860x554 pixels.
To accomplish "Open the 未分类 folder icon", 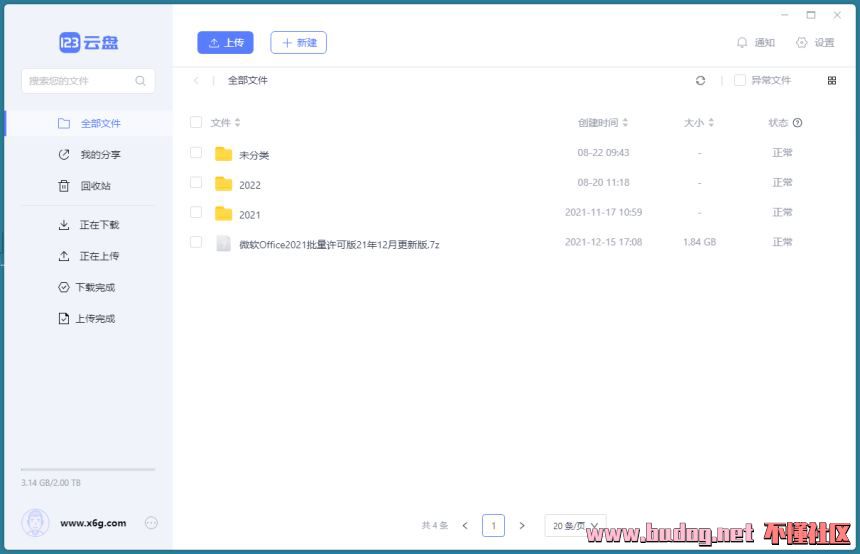I will pyautogui.click(x=223, y=154).
